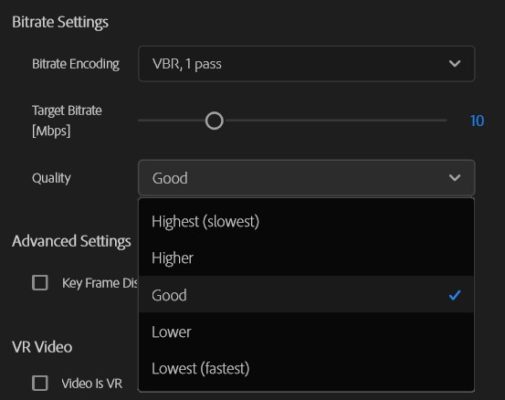The height and width of the screenshot is (400, 505).
Task: Click the chevron arrow of Quality dropdown
Action: 455,178
